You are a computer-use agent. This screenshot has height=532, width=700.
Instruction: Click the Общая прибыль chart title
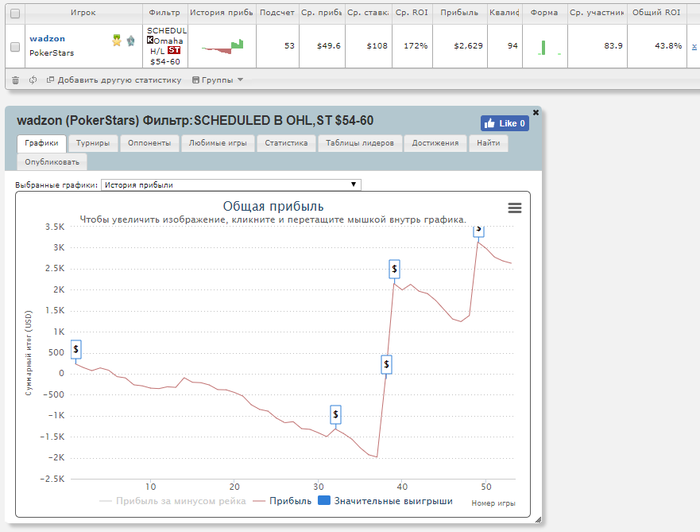[273, 207]
